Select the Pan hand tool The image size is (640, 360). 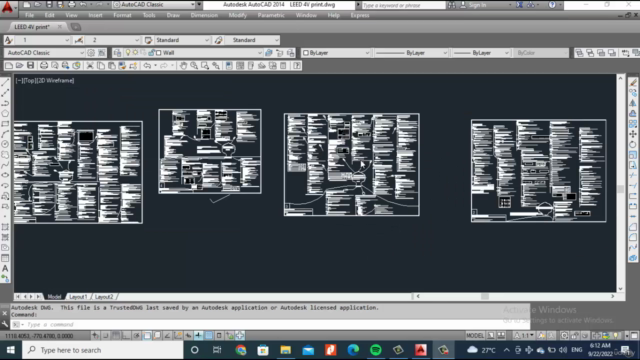183,65
